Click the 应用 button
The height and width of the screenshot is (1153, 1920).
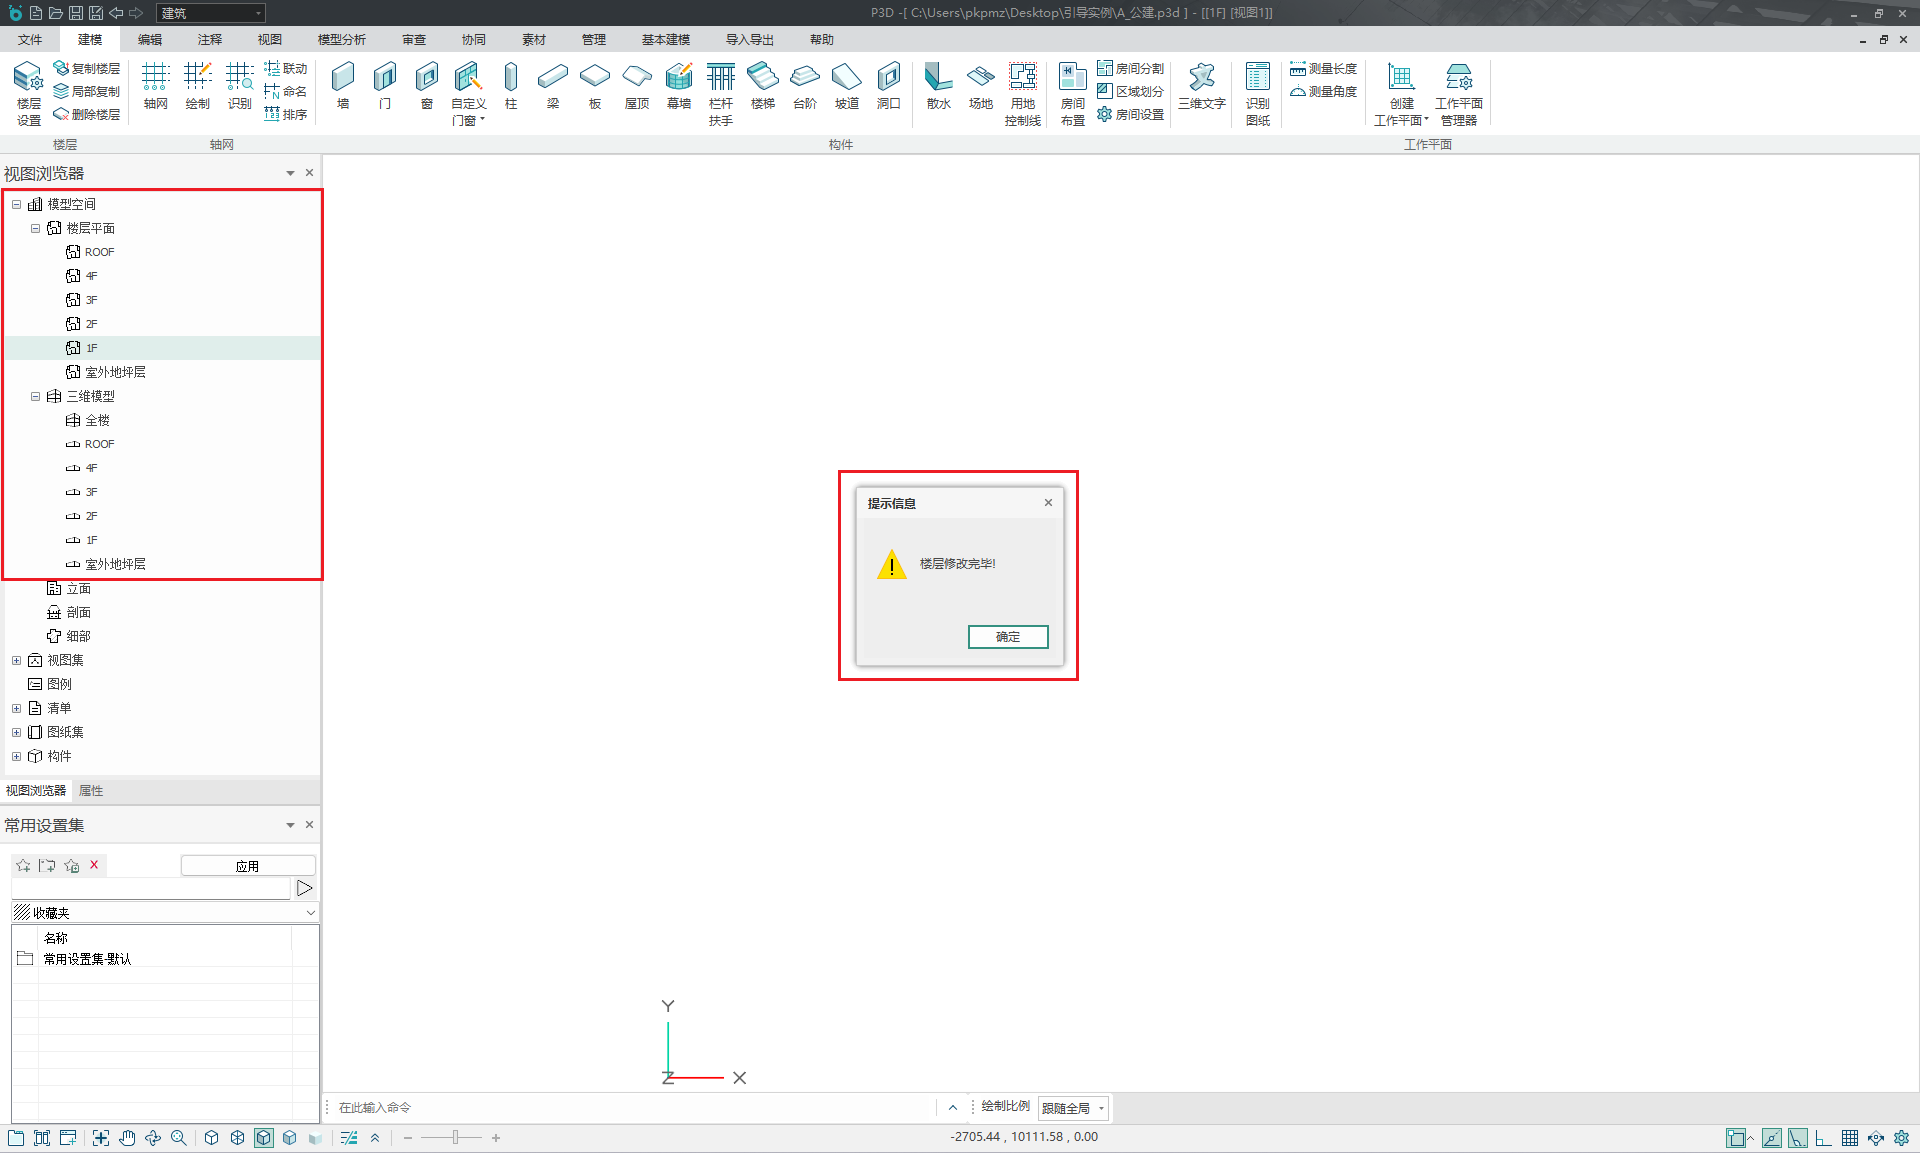247,866
